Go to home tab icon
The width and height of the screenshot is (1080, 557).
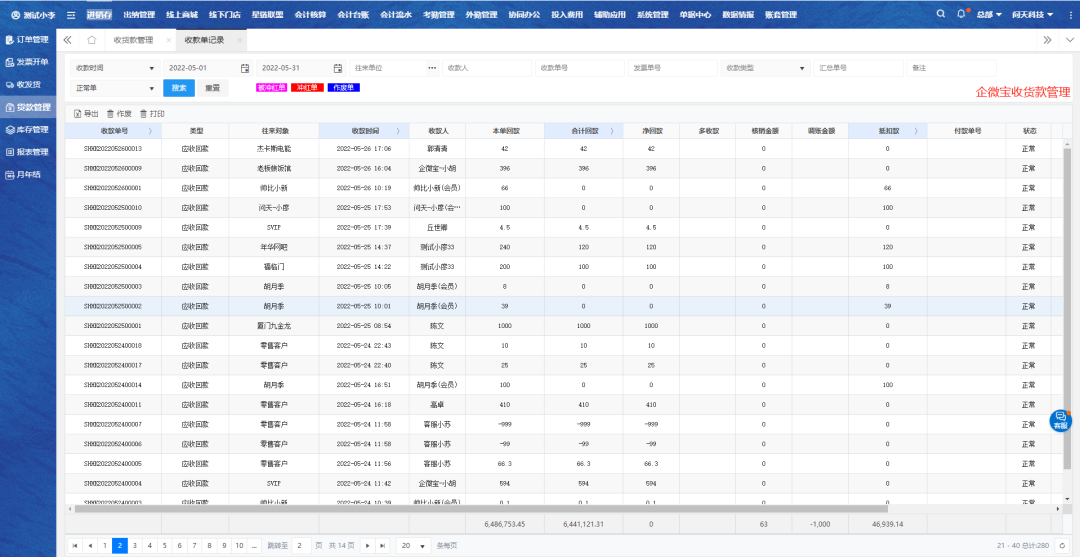pyautogui.click(x=91, y=40)
